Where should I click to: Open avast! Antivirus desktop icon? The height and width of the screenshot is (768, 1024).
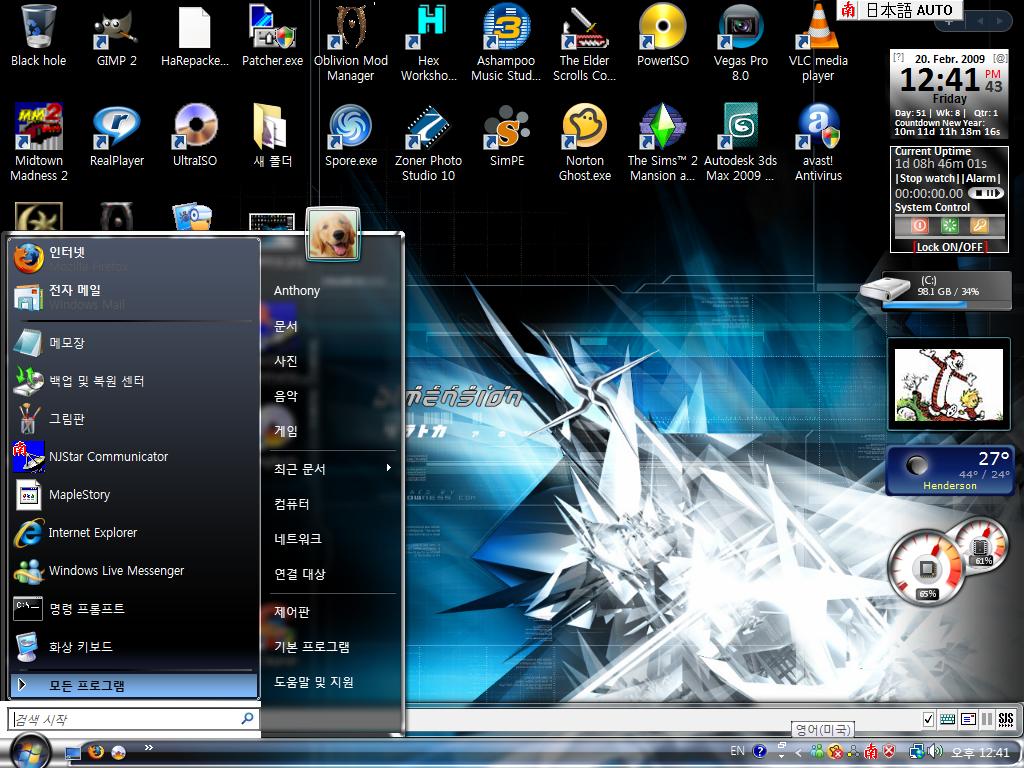click(818, 128)
